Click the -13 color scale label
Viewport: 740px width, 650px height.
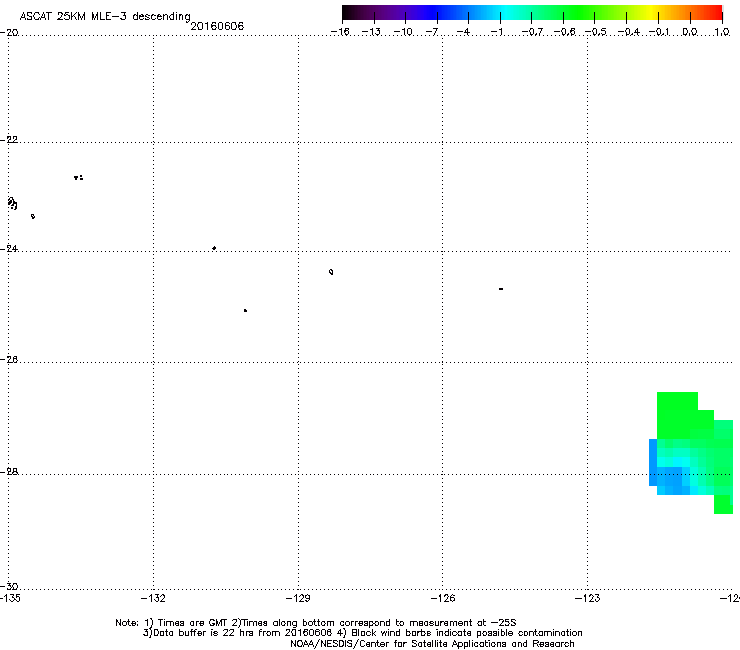pos(371,32)
